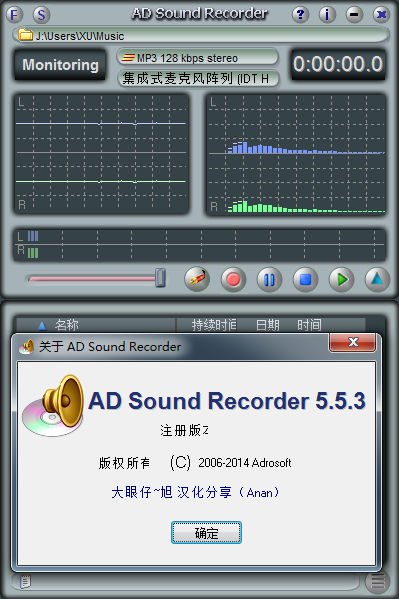
Task: Open the MP3 128 kbps stereo format selector
Action: (x=198, y=58)
